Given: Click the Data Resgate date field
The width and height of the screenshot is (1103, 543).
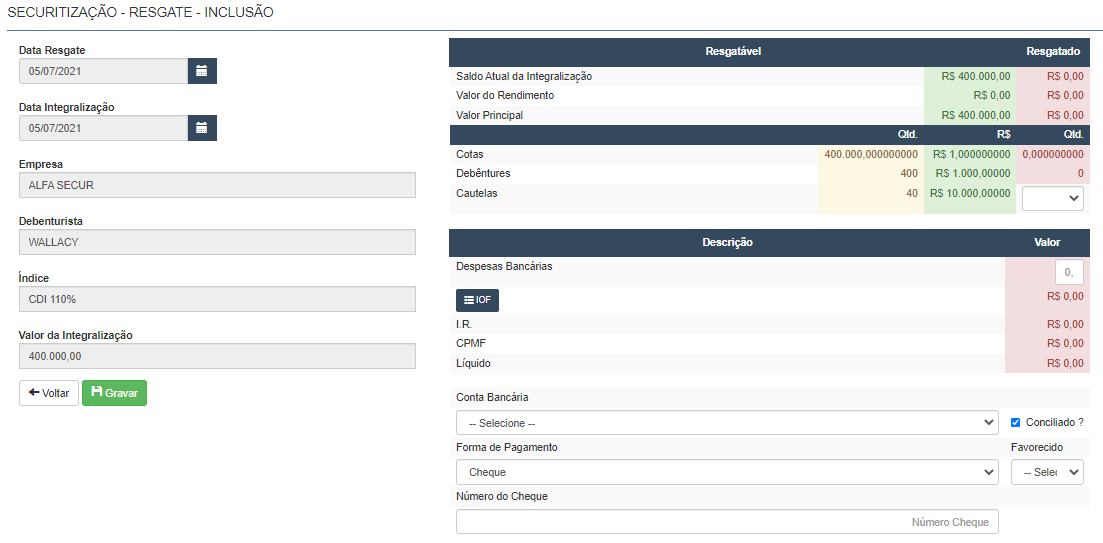Looking at the screenshot, I should 103,71.
